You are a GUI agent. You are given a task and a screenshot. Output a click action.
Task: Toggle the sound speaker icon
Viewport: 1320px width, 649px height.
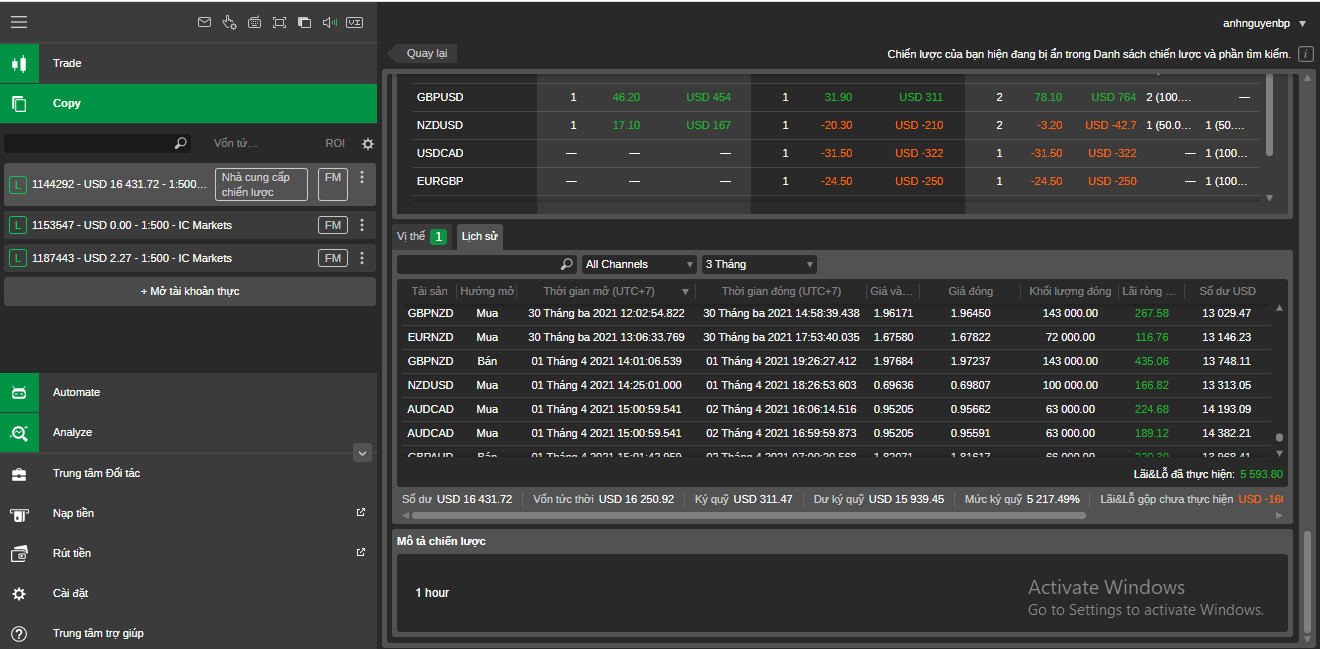[329, 22]
